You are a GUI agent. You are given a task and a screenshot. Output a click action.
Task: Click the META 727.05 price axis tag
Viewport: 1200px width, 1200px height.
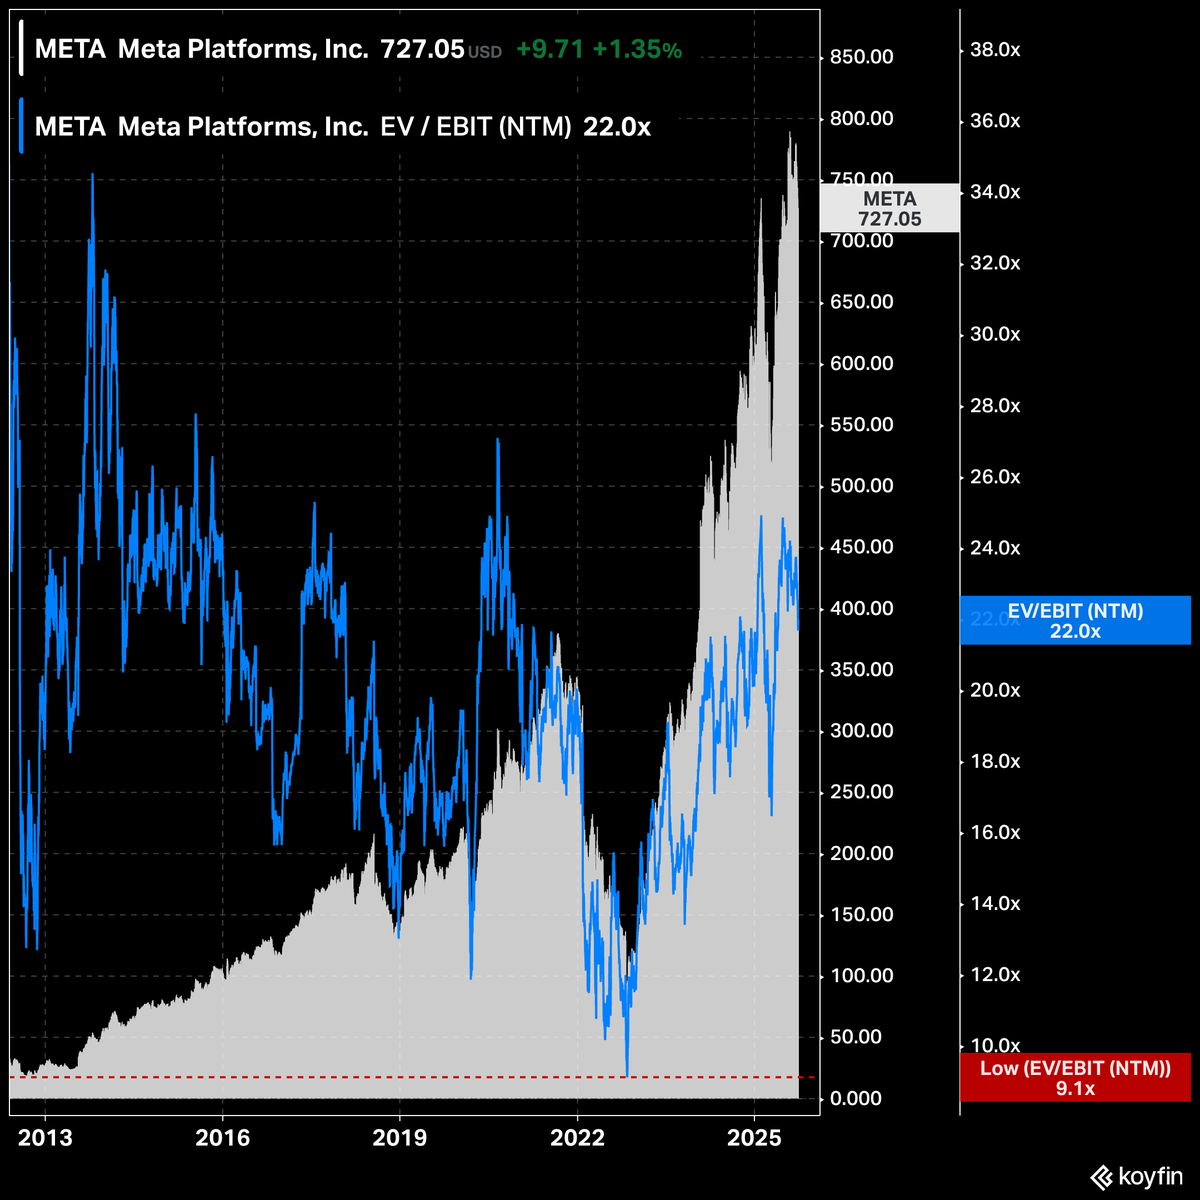coord(889,209)
